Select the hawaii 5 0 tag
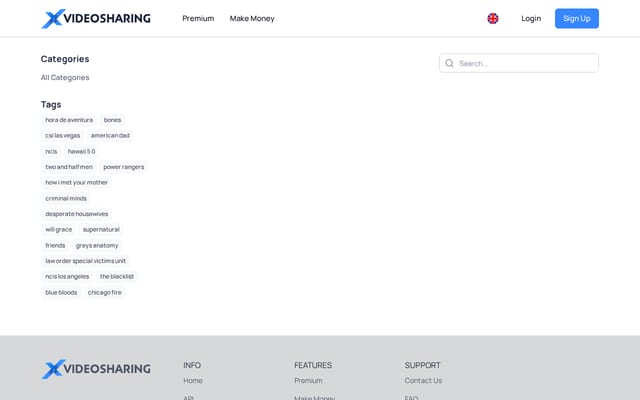The image size is (640, 400). click(x=82, y=151)
